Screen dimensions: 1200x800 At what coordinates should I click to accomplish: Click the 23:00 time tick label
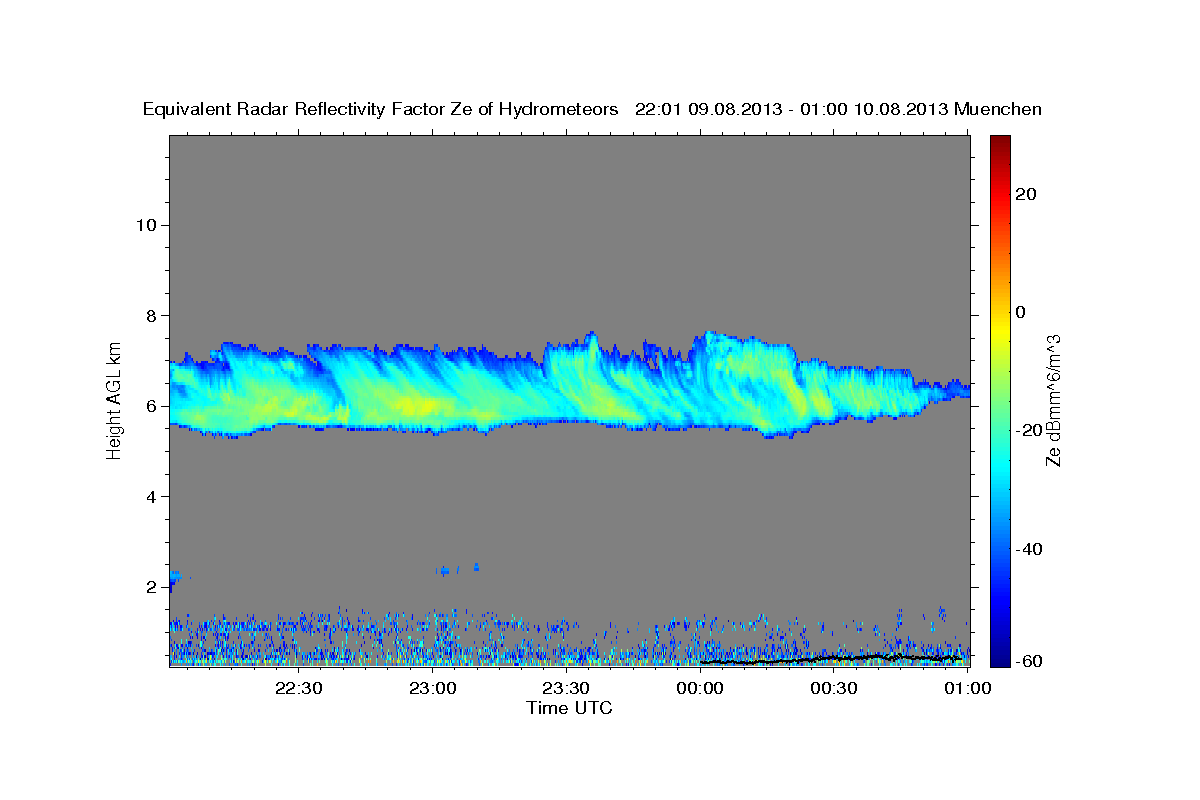[432, 688]
